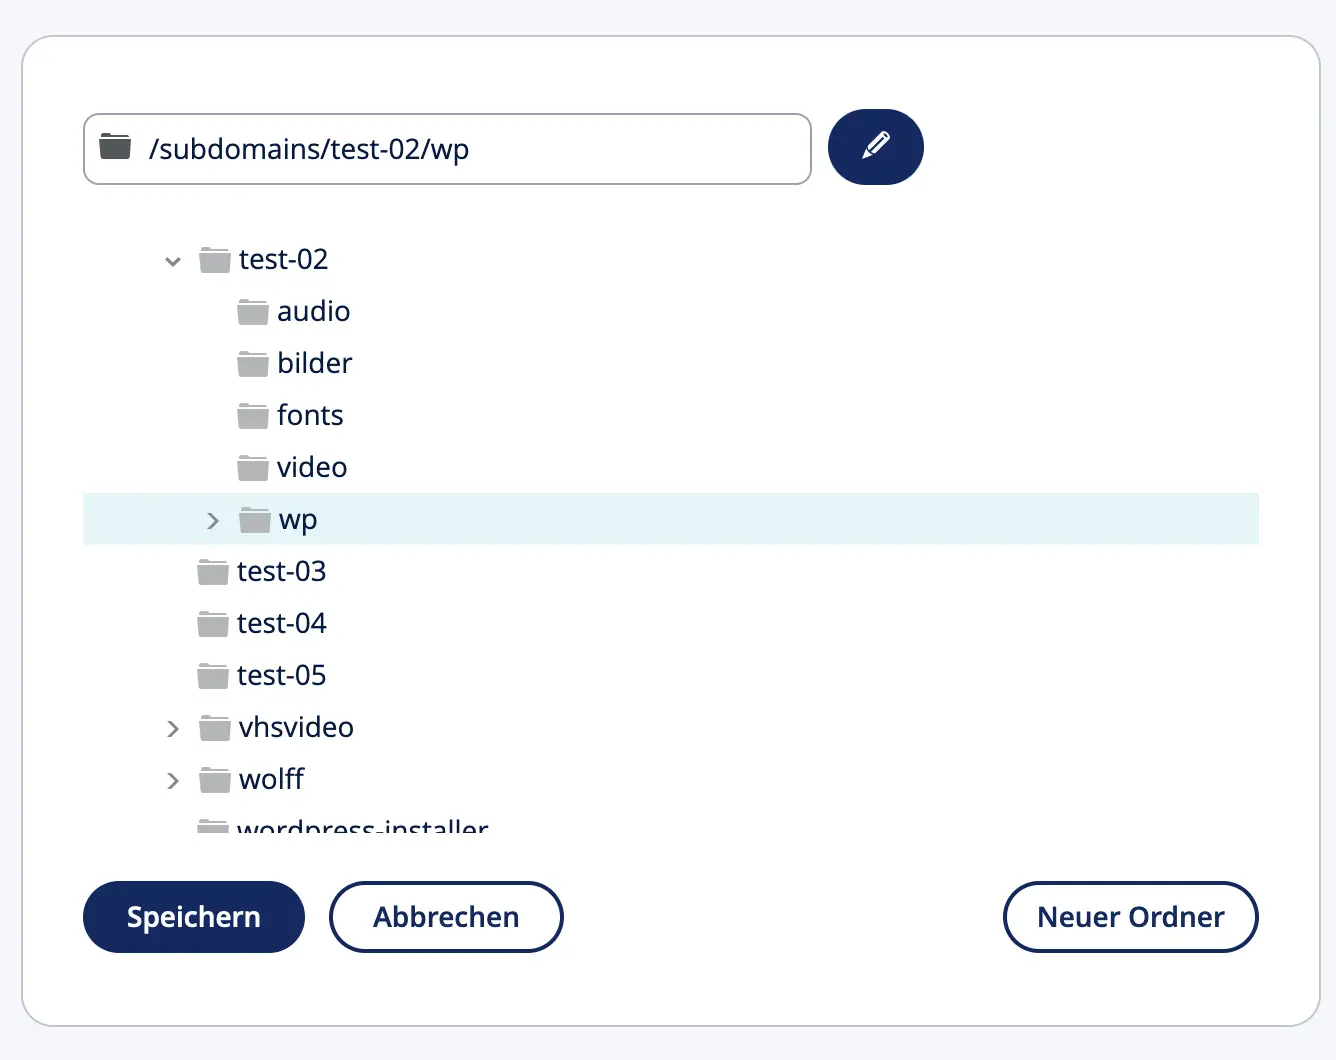The width and height of the screenshot is (1336, 1060).
Task: Expand the wp folder
Action: pos(212,521)
